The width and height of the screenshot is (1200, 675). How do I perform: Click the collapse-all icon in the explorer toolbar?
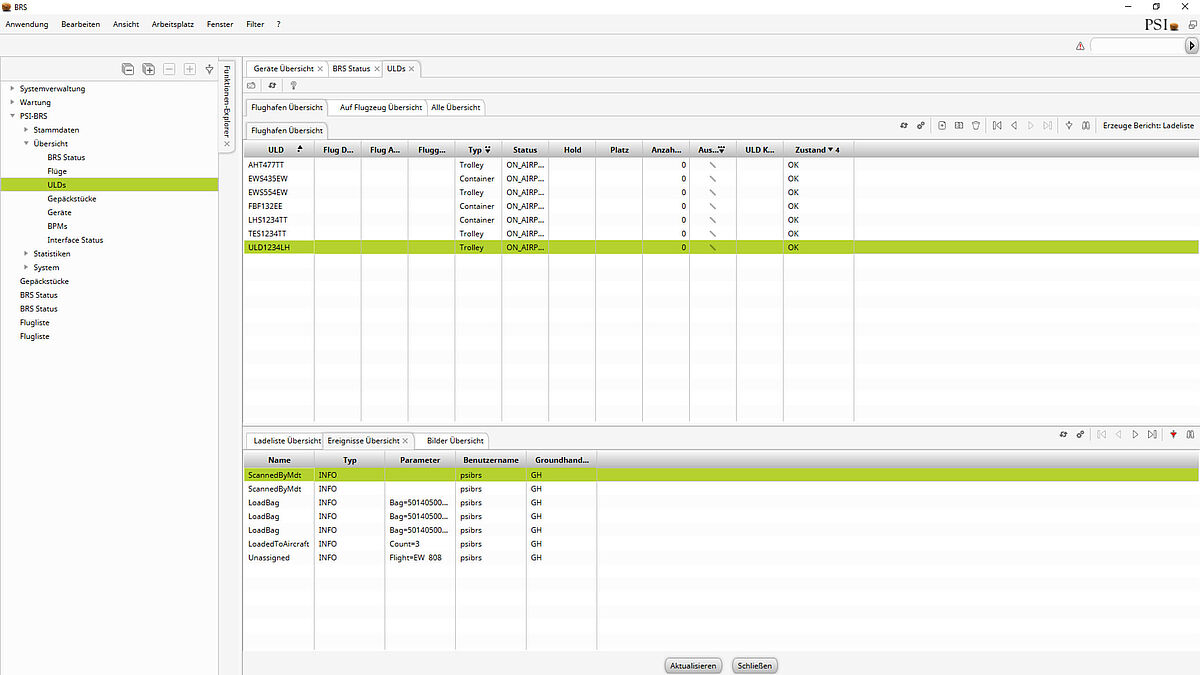pos(128,69)
